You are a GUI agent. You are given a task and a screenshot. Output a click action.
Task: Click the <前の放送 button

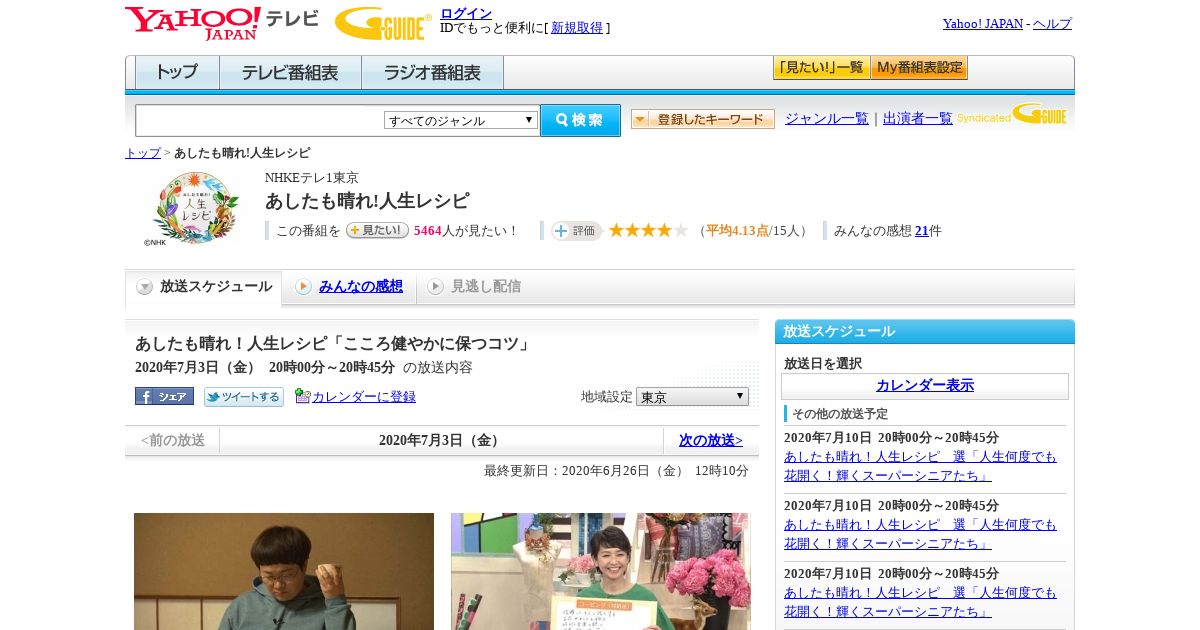172,440
